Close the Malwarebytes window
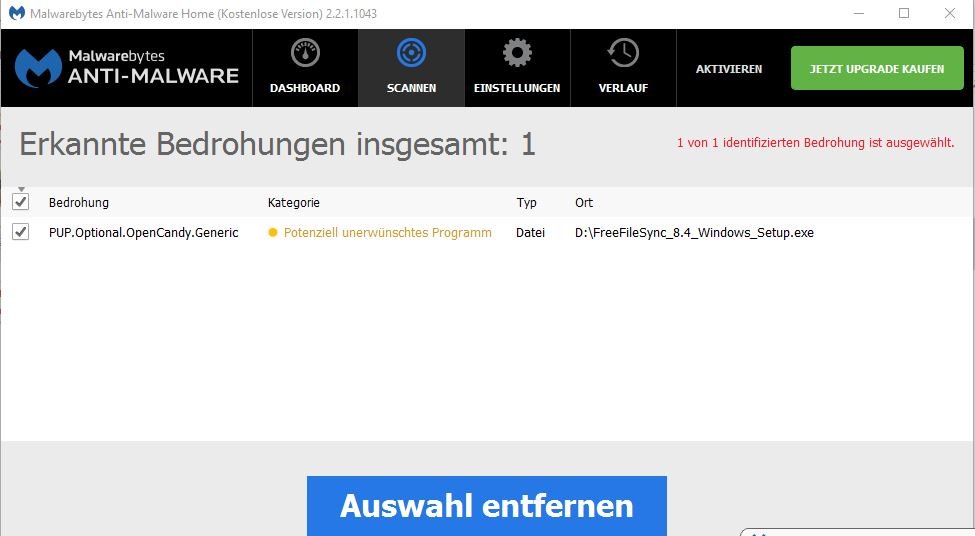Screen dimensions: 975x536 pyautogui.click(x=950, y=13)
